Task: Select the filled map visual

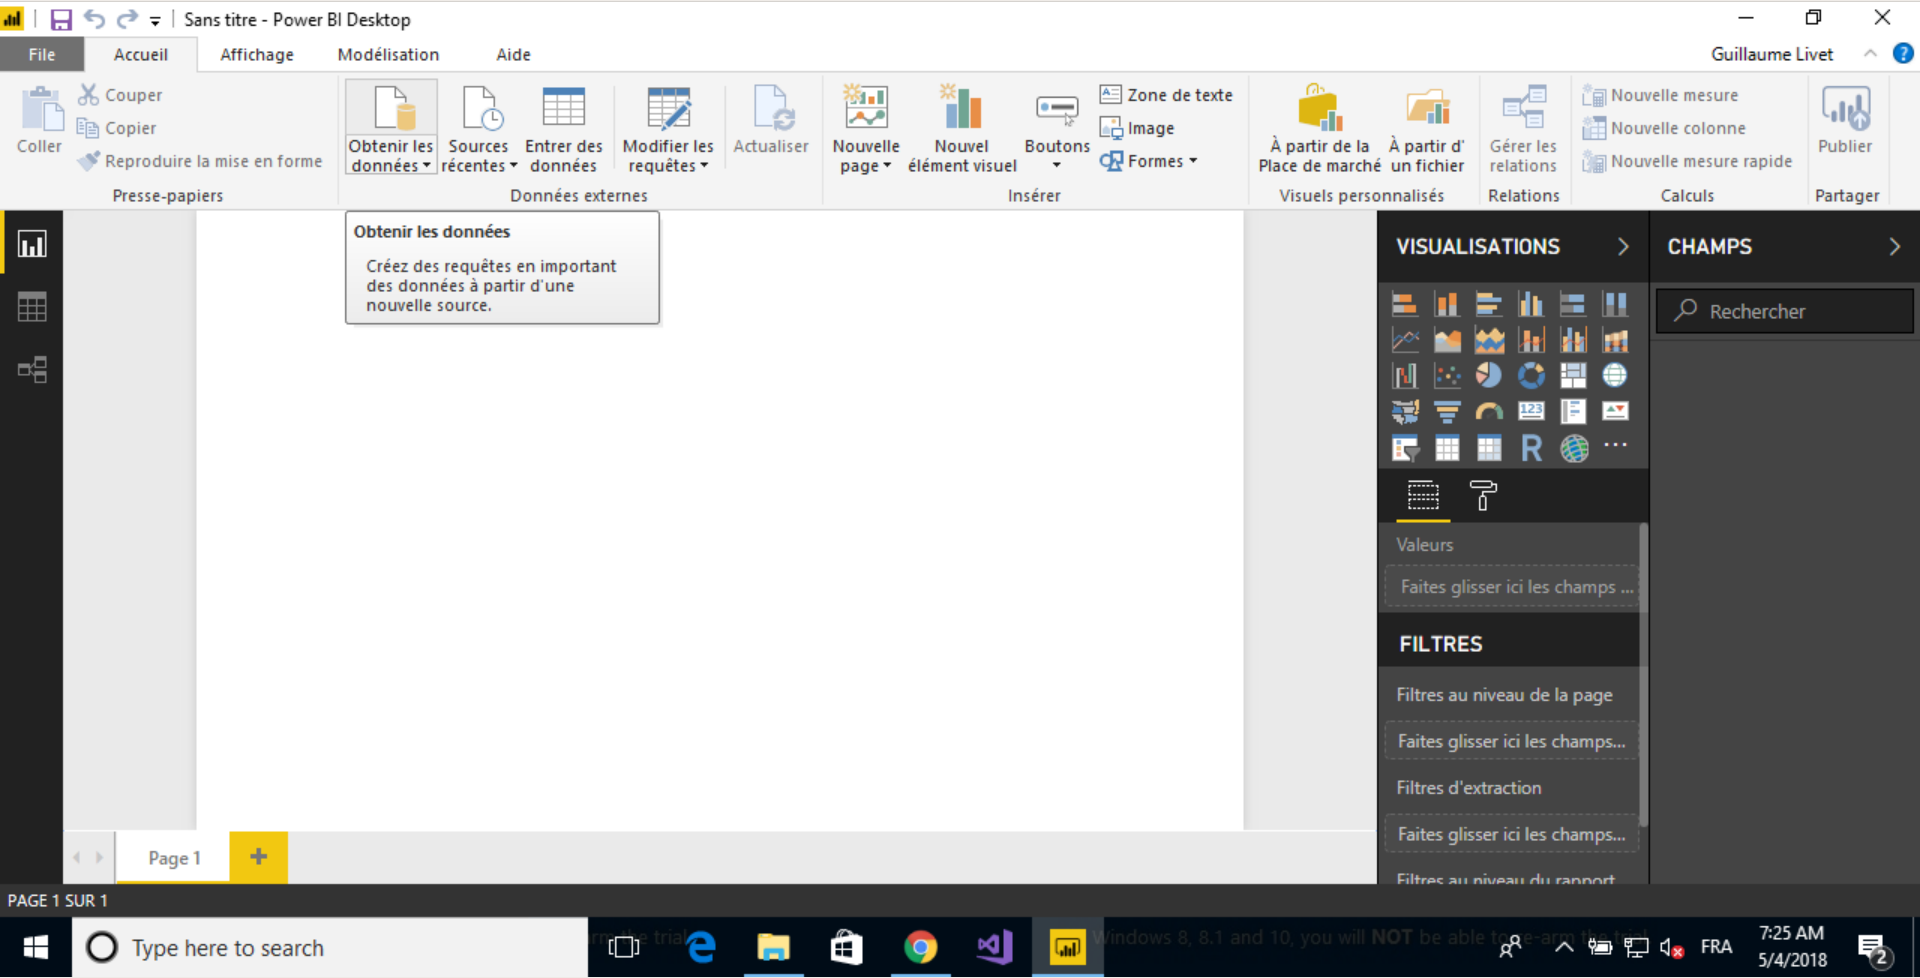Action: click(x=1405, y=412)
